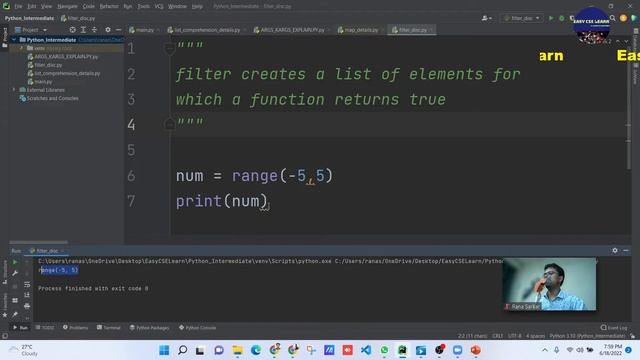The height and width of the screenshot is (360, 640).
Task: Hide the Project tool window
Action: (118, 30)
